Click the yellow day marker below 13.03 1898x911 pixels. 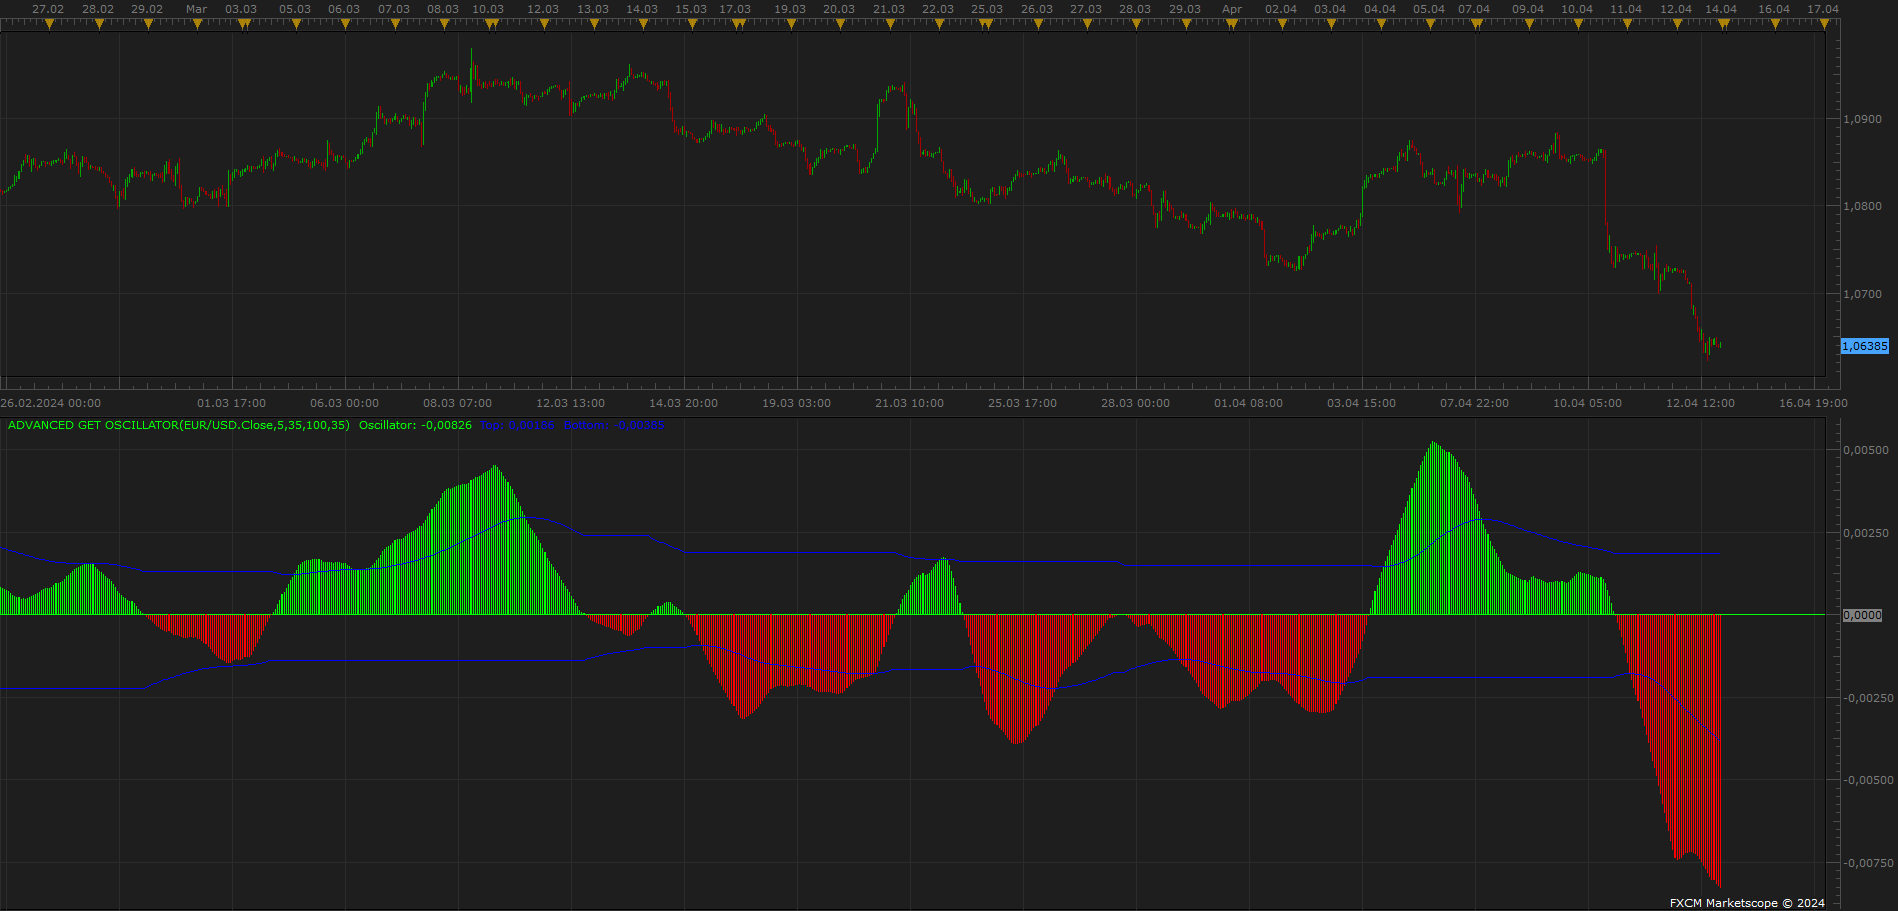click(593, 24)
